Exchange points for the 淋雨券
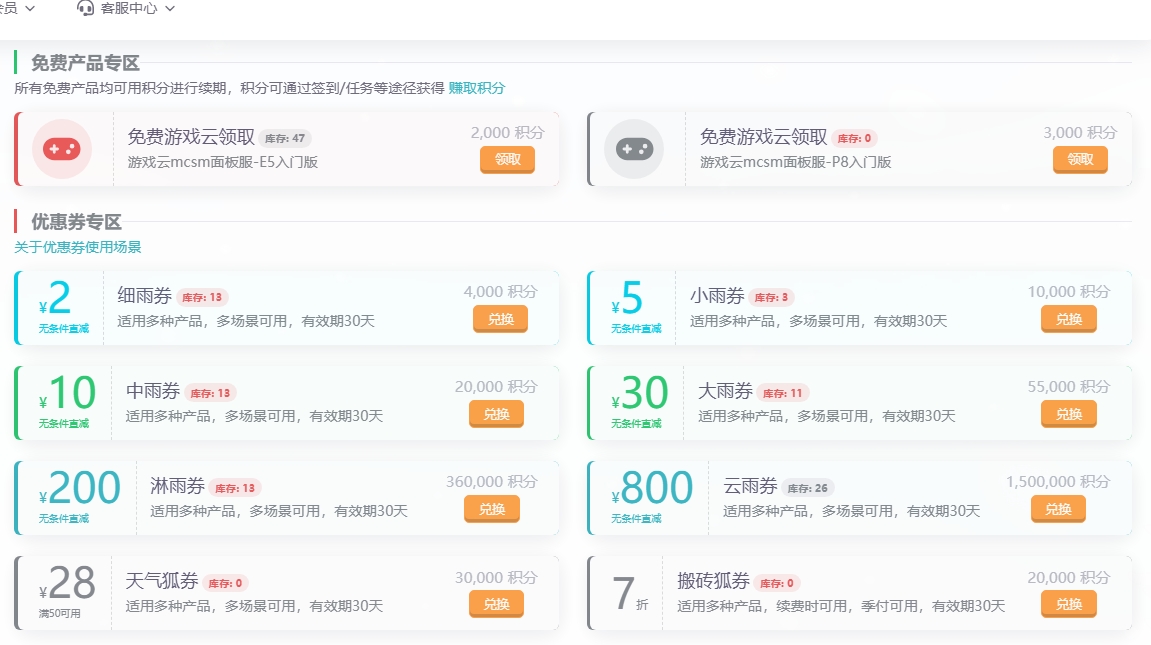 point(492,509)
